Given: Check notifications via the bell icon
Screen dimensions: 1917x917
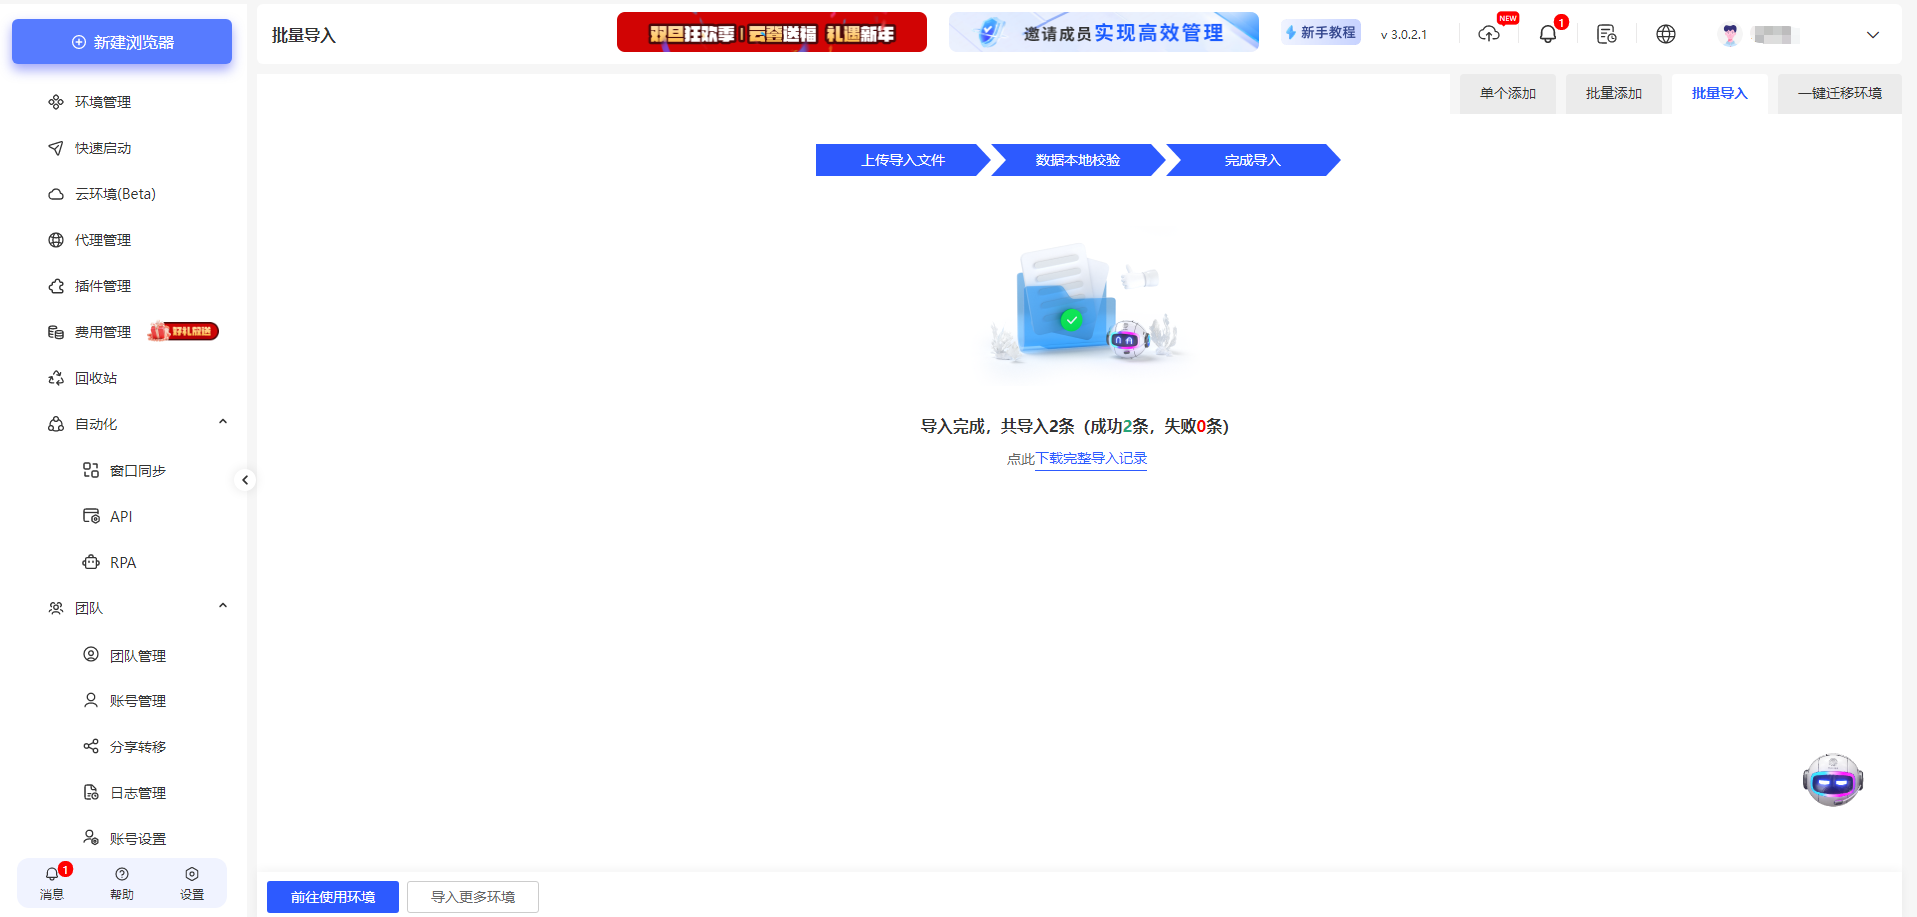Looking at the screenshot, I should pyautogui.click(x=1547, y=33).
